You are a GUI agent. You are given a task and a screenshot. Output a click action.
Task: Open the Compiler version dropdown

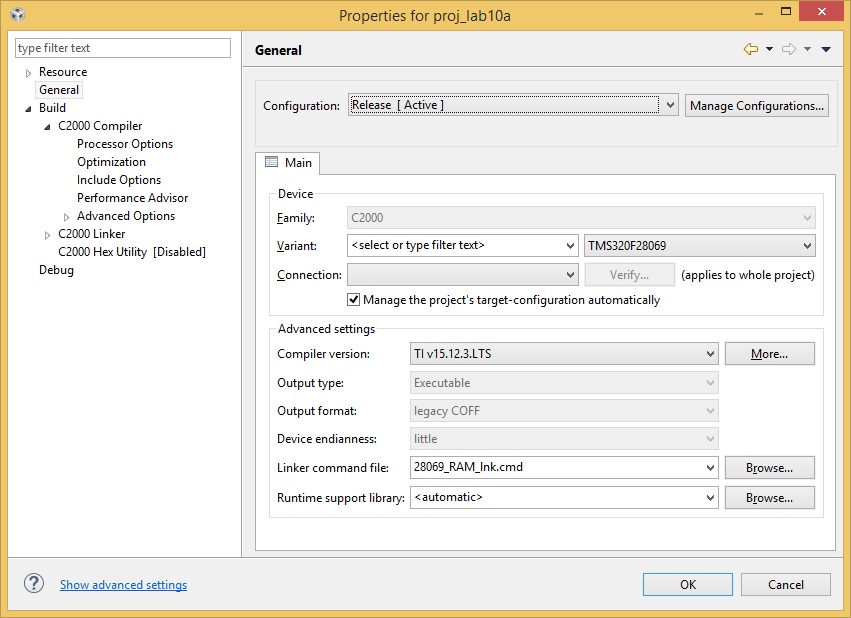tap(711, 352)
